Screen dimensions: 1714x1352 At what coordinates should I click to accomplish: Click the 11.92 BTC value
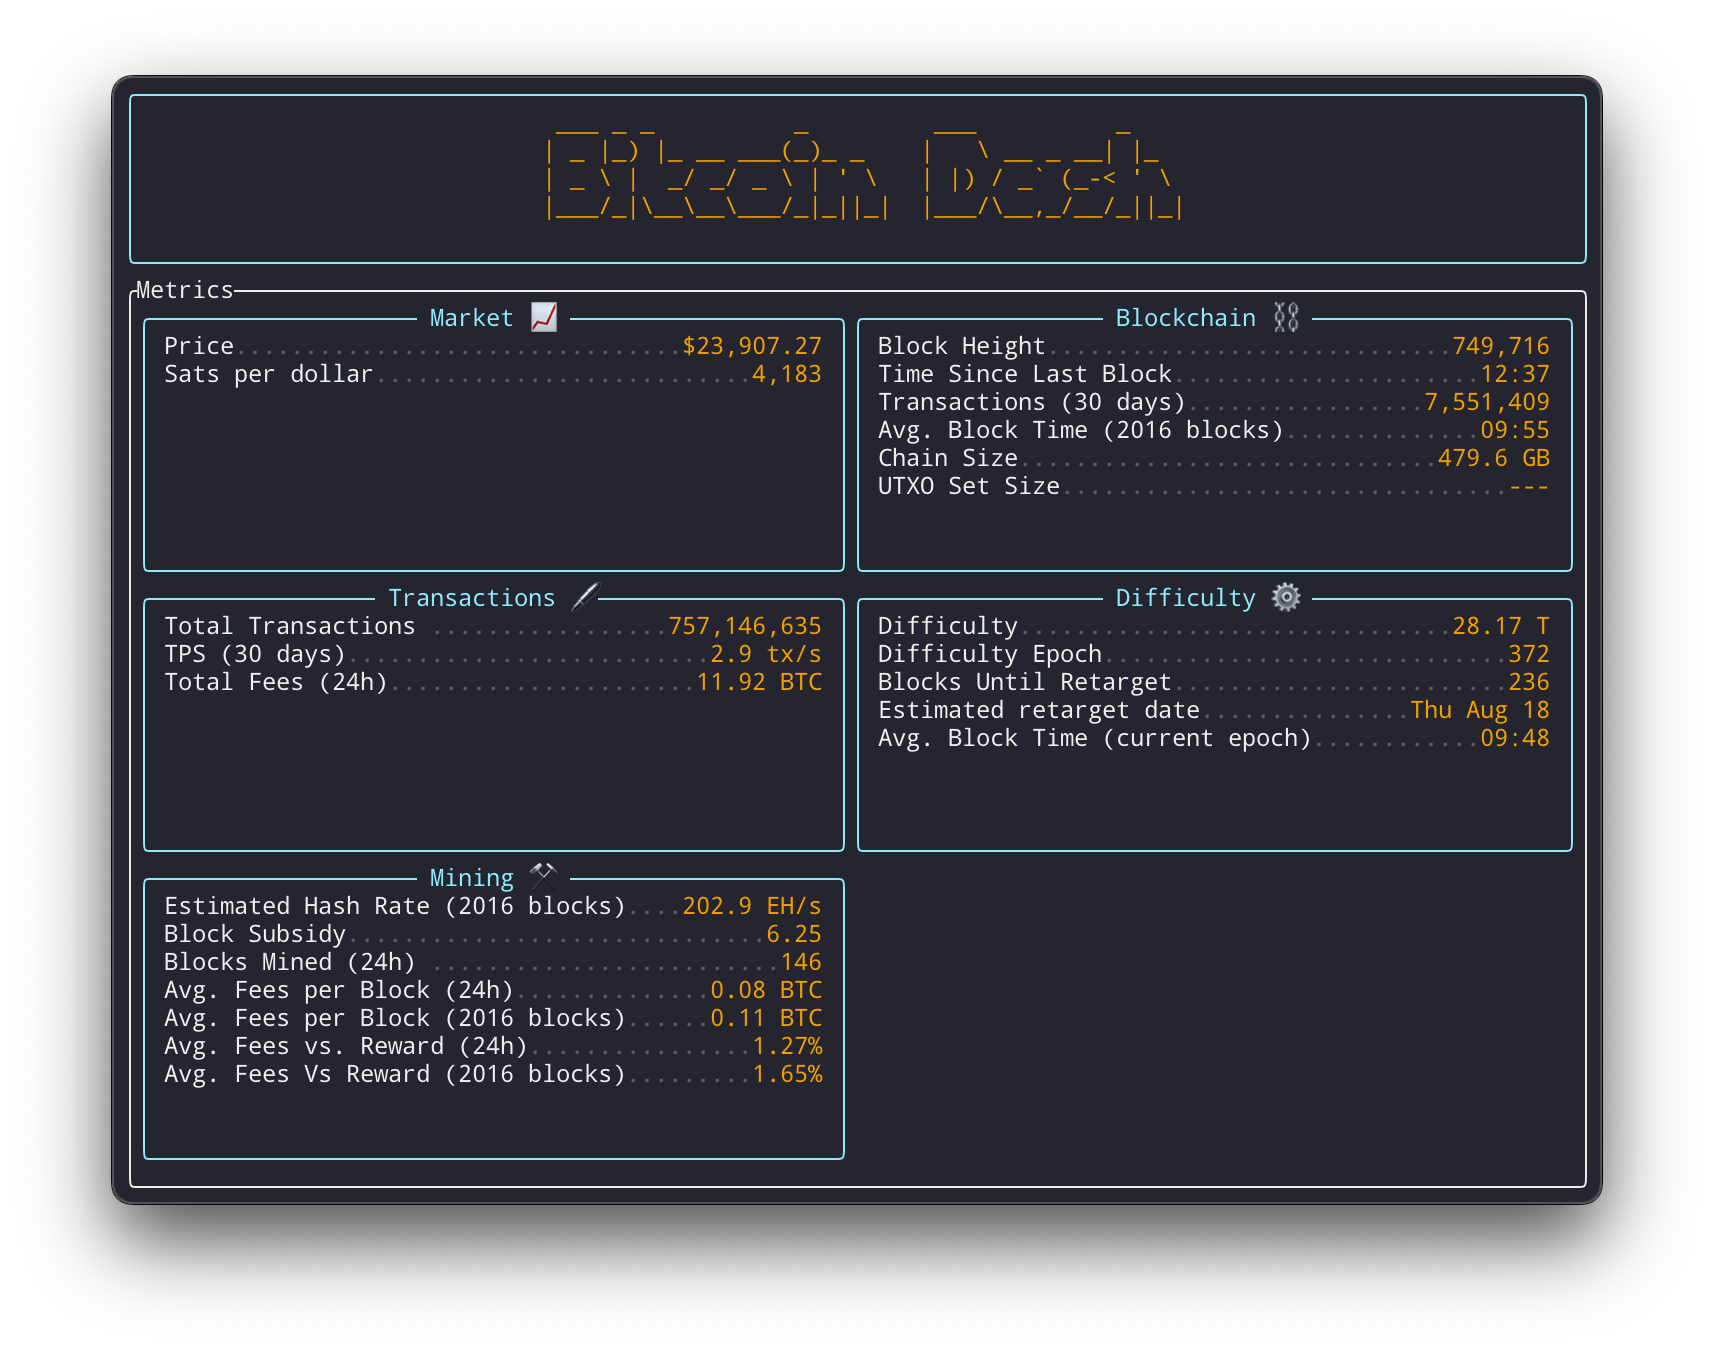[759, 682]
